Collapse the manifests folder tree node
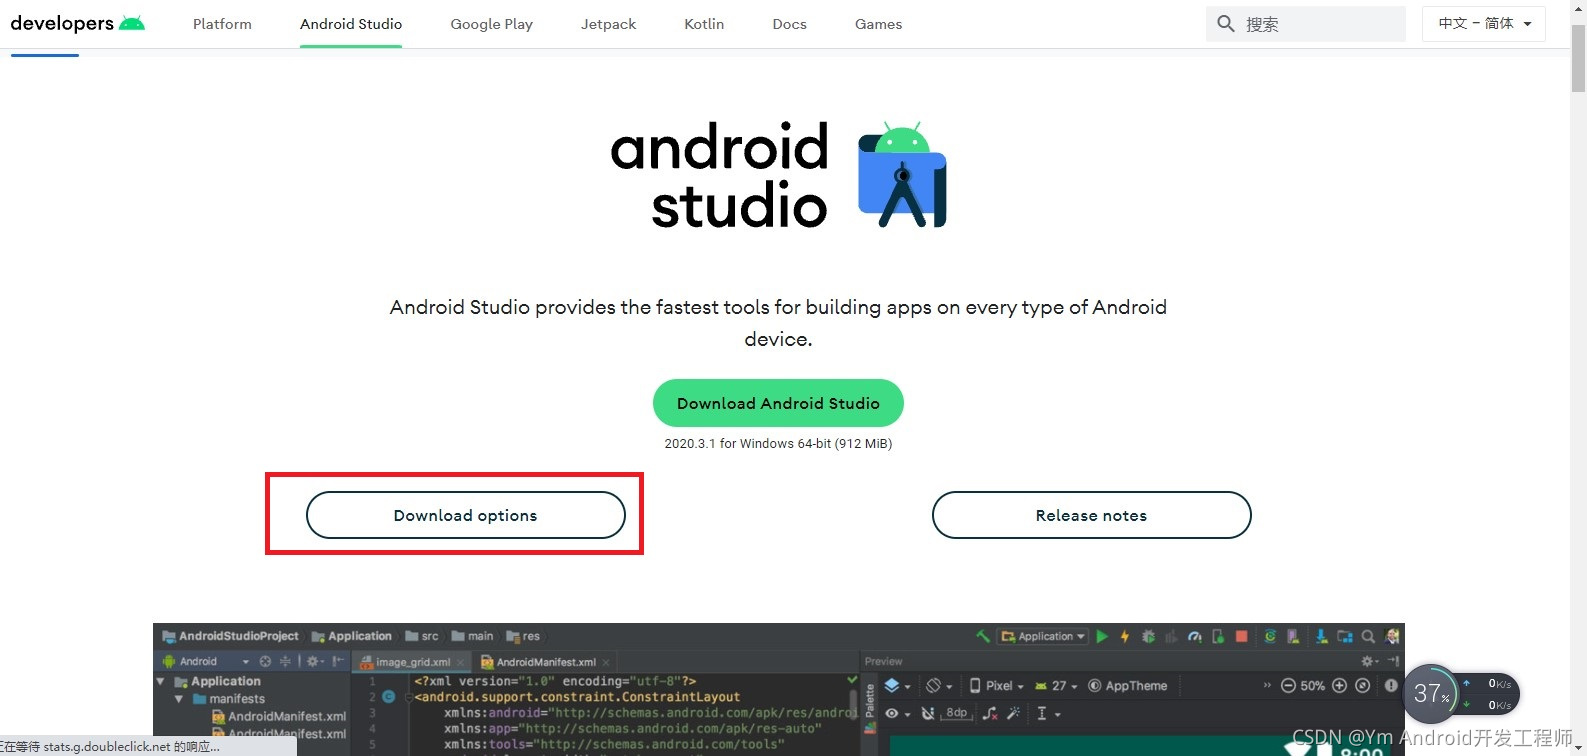Image resolution: width=1587 pixels, height=756 pixels. [x=179, y=699]
